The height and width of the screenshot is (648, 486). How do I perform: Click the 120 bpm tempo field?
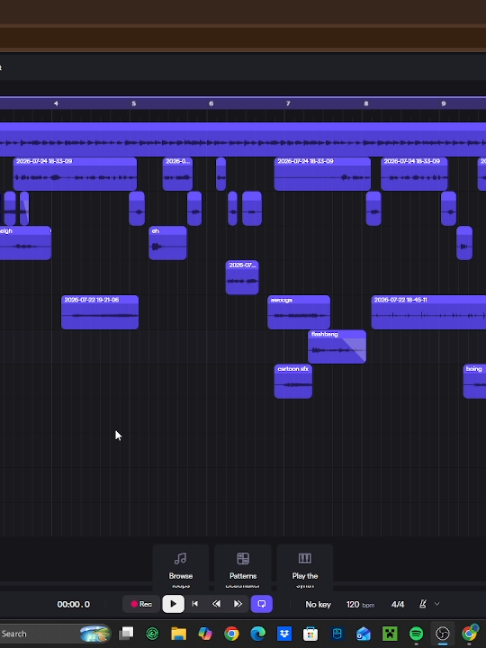tap(360, 604)
